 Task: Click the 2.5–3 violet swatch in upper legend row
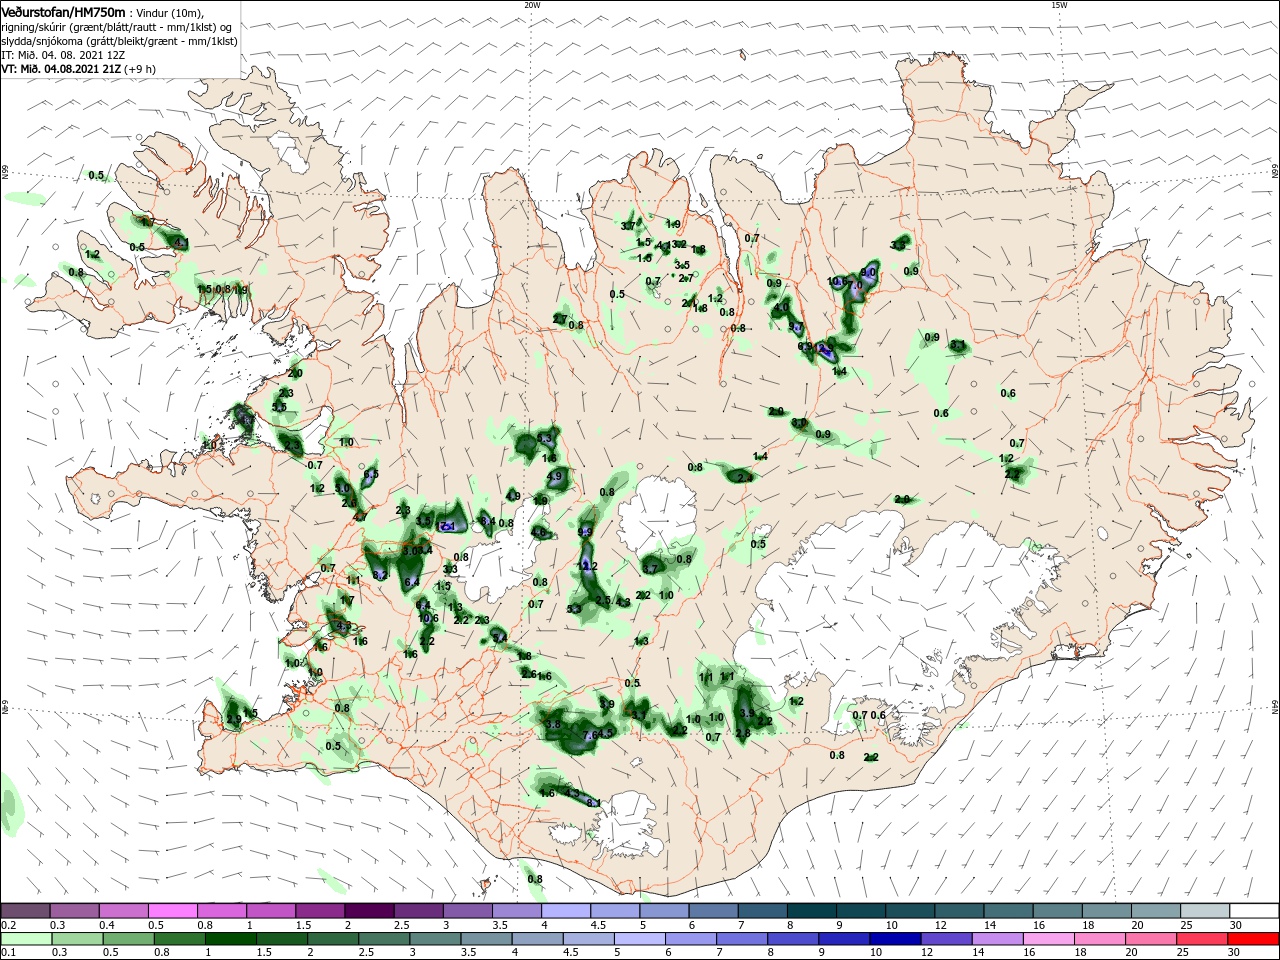click(417, 910)
